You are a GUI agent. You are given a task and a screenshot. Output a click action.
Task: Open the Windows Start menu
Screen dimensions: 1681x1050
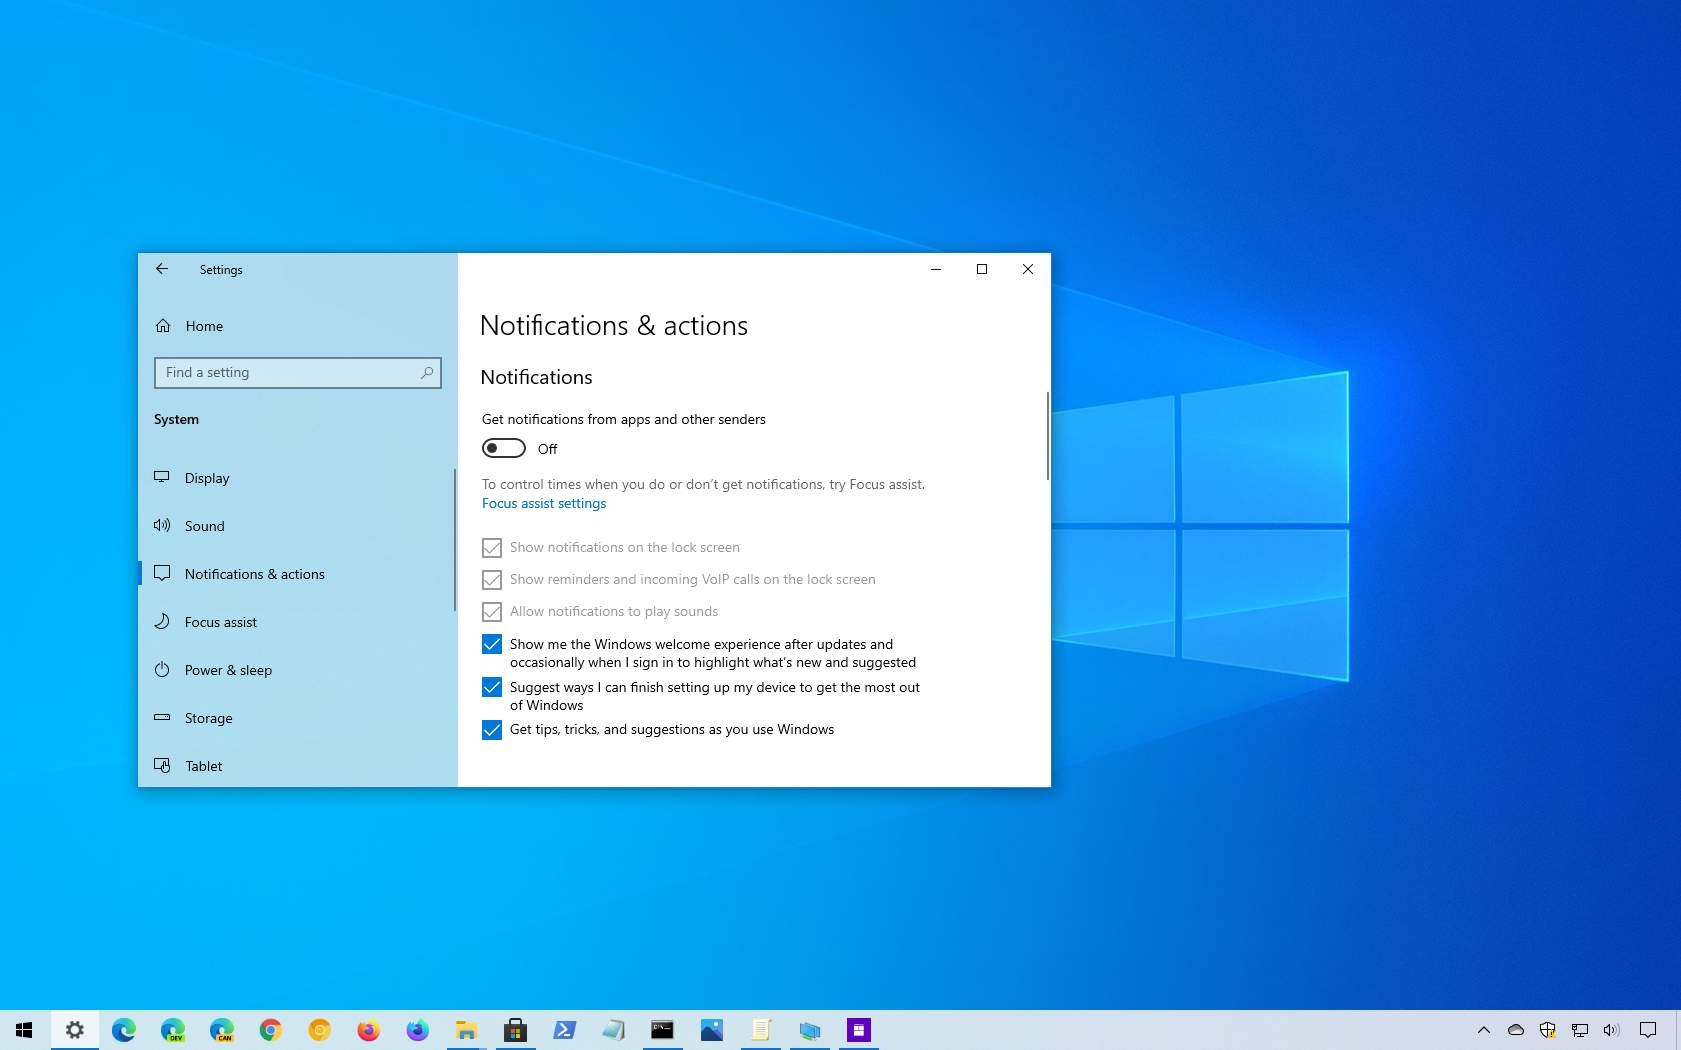[24, 1030]
